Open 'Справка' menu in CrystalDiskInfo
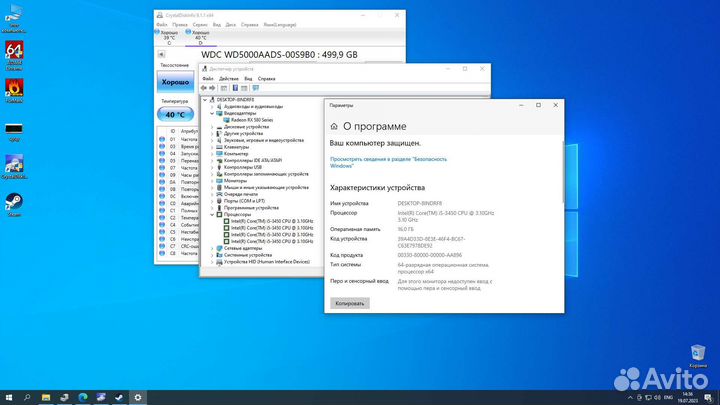 (249, 25)
